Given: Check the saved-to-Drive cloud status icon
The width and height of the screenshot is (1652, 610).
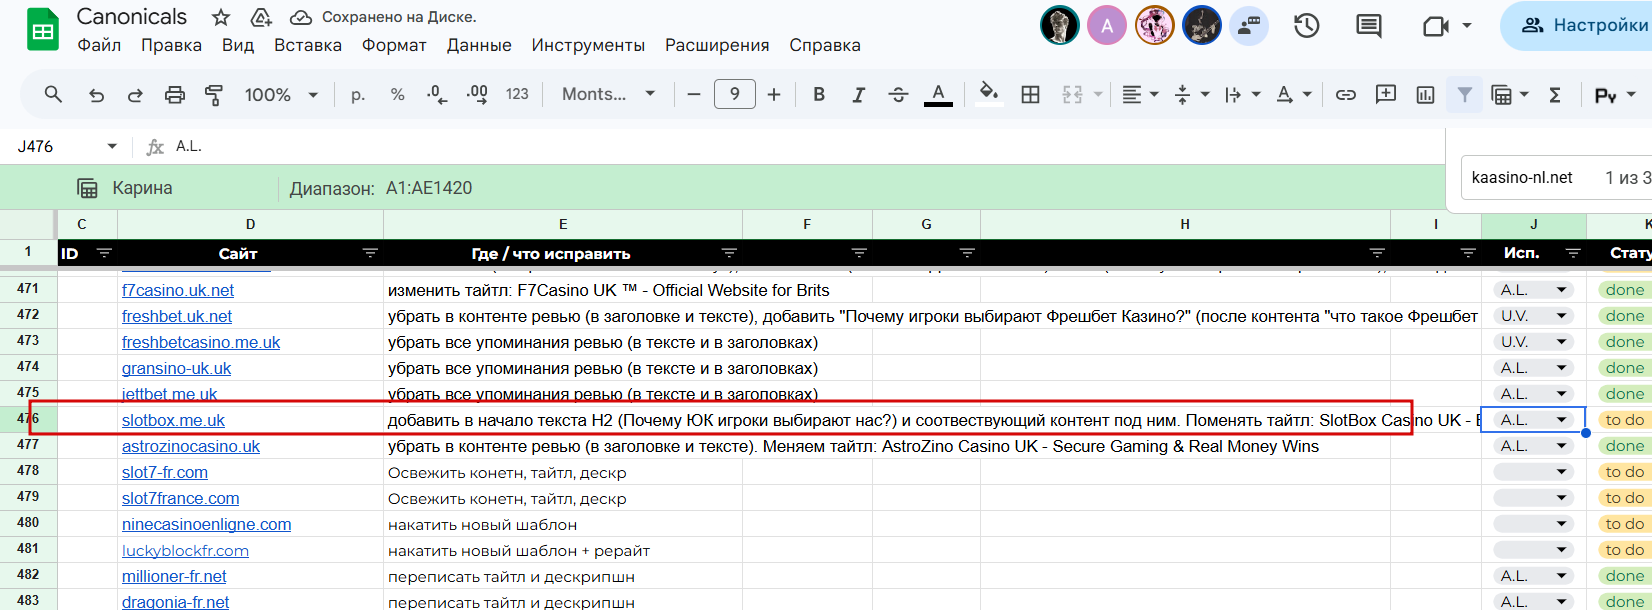Looking at the screenshot, I should tap(300, 17).
